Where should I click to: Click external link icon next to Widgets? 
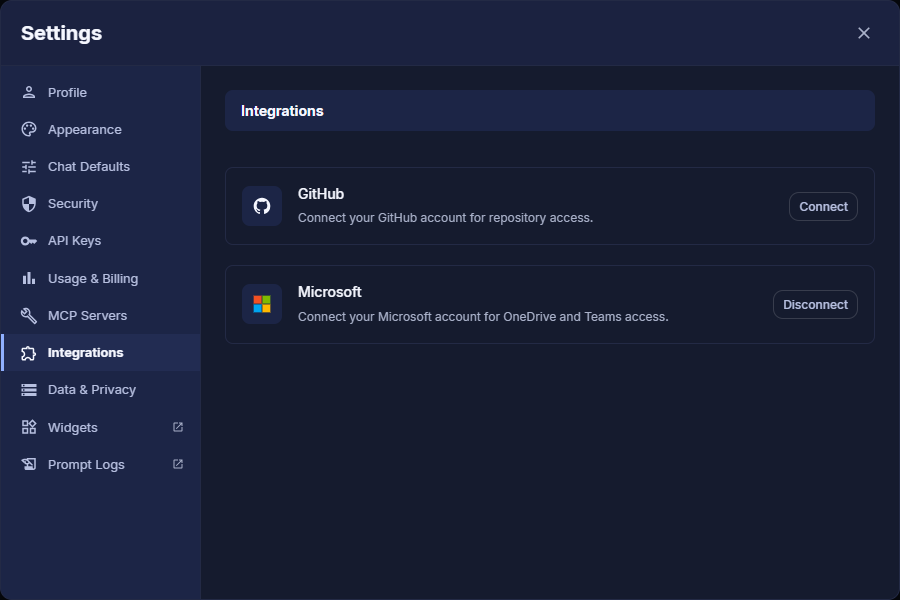coord(178,427)
